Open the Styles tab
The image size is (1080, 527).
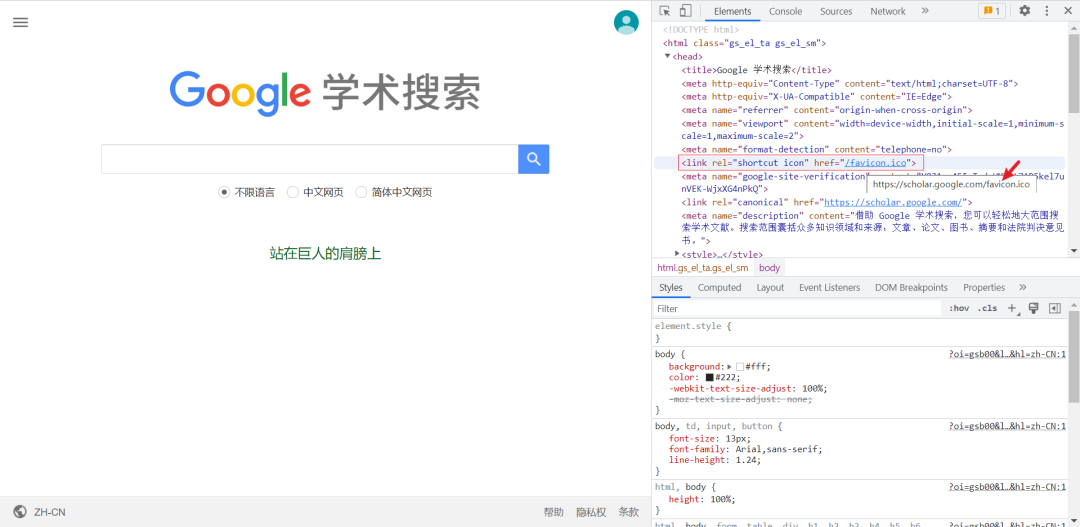coord(671,287)
